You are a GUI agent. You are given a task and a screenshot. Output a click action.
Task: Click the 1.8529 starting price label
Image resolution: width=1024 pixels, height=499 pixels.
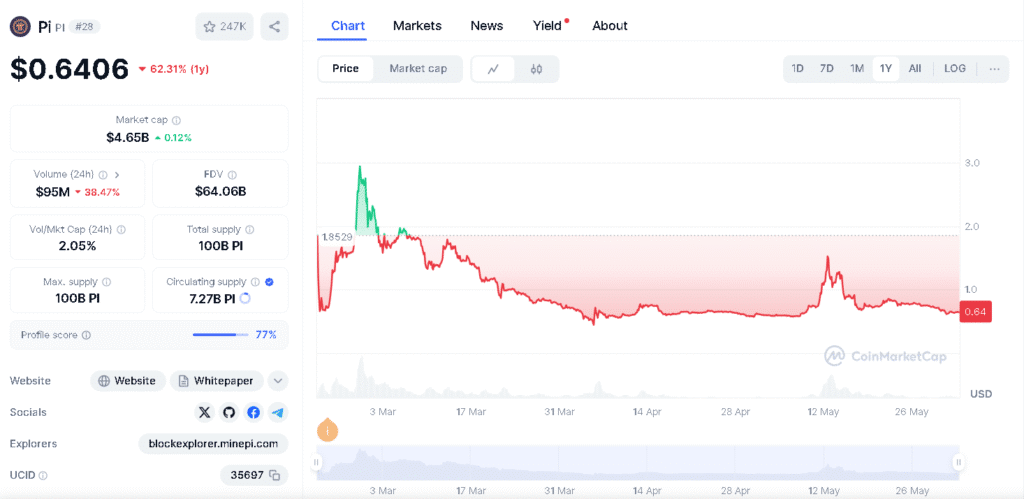point(337,237)
